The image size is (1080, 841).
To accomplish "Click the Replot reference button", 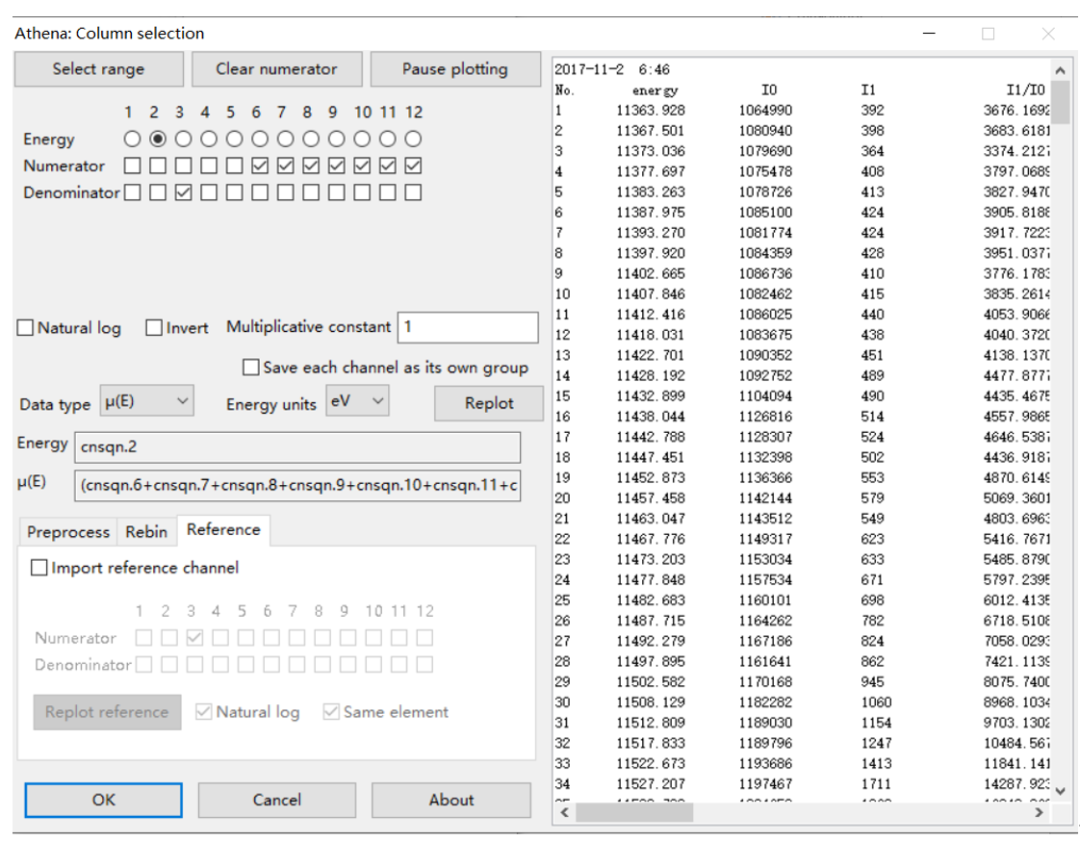I will (x=106, y=712).
